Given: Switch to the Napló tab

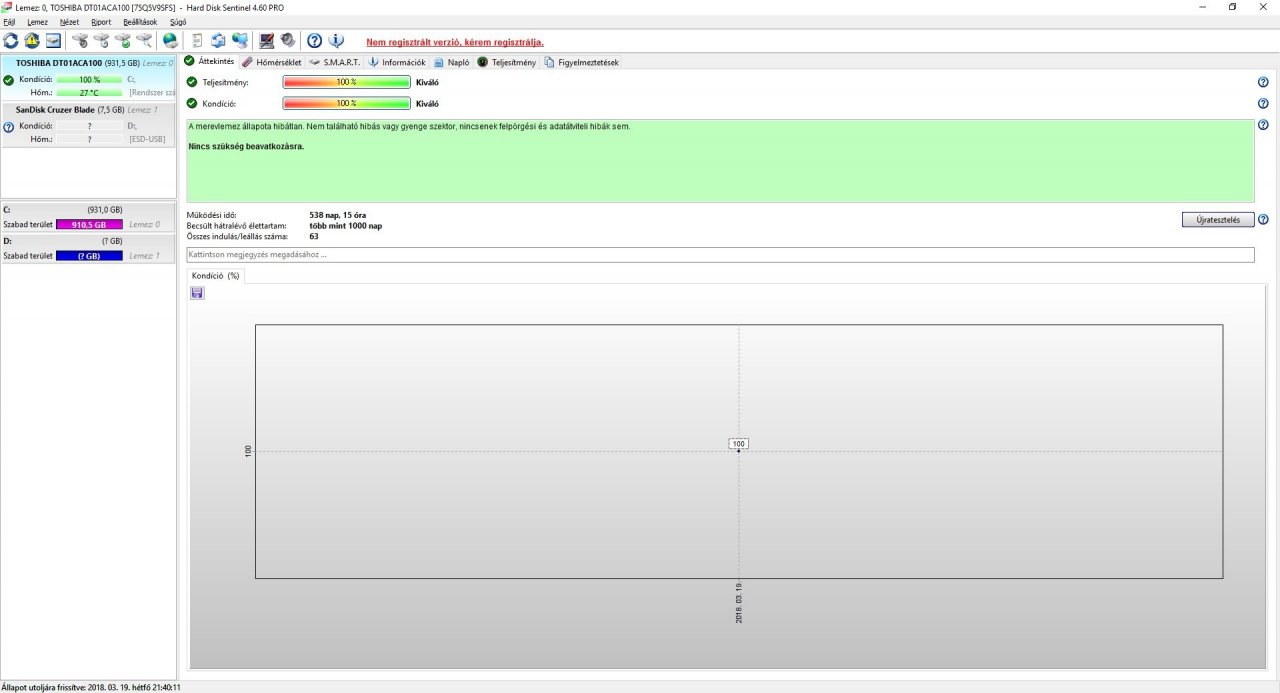Looking at the screenshot, I should 452,62.
